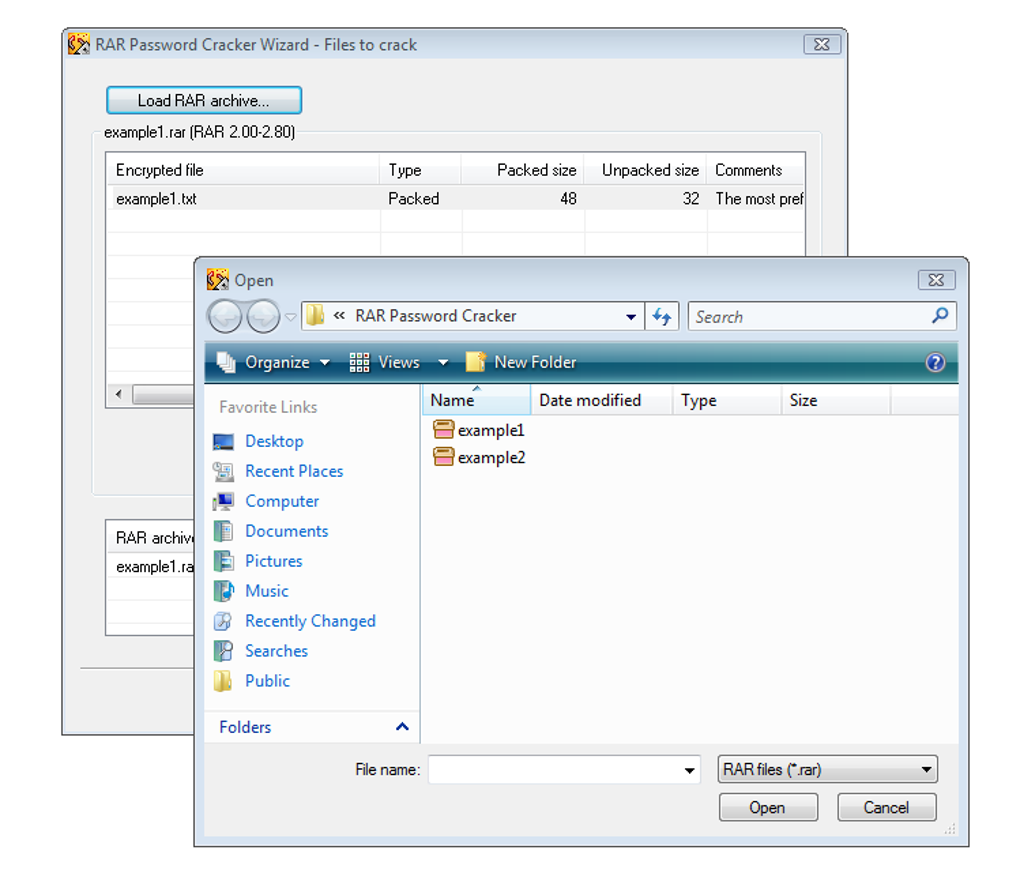Open the Music favorite link

[x=267, y=591]
